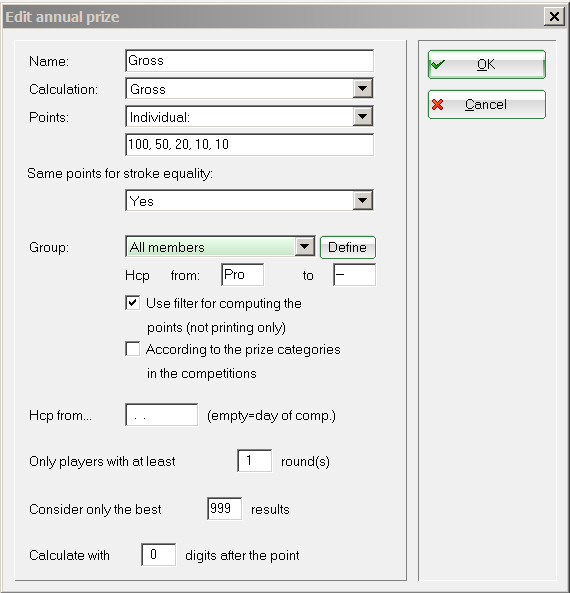Expand the Group All members dropdown
Screen dimensions: 570x593
point(304,247)
